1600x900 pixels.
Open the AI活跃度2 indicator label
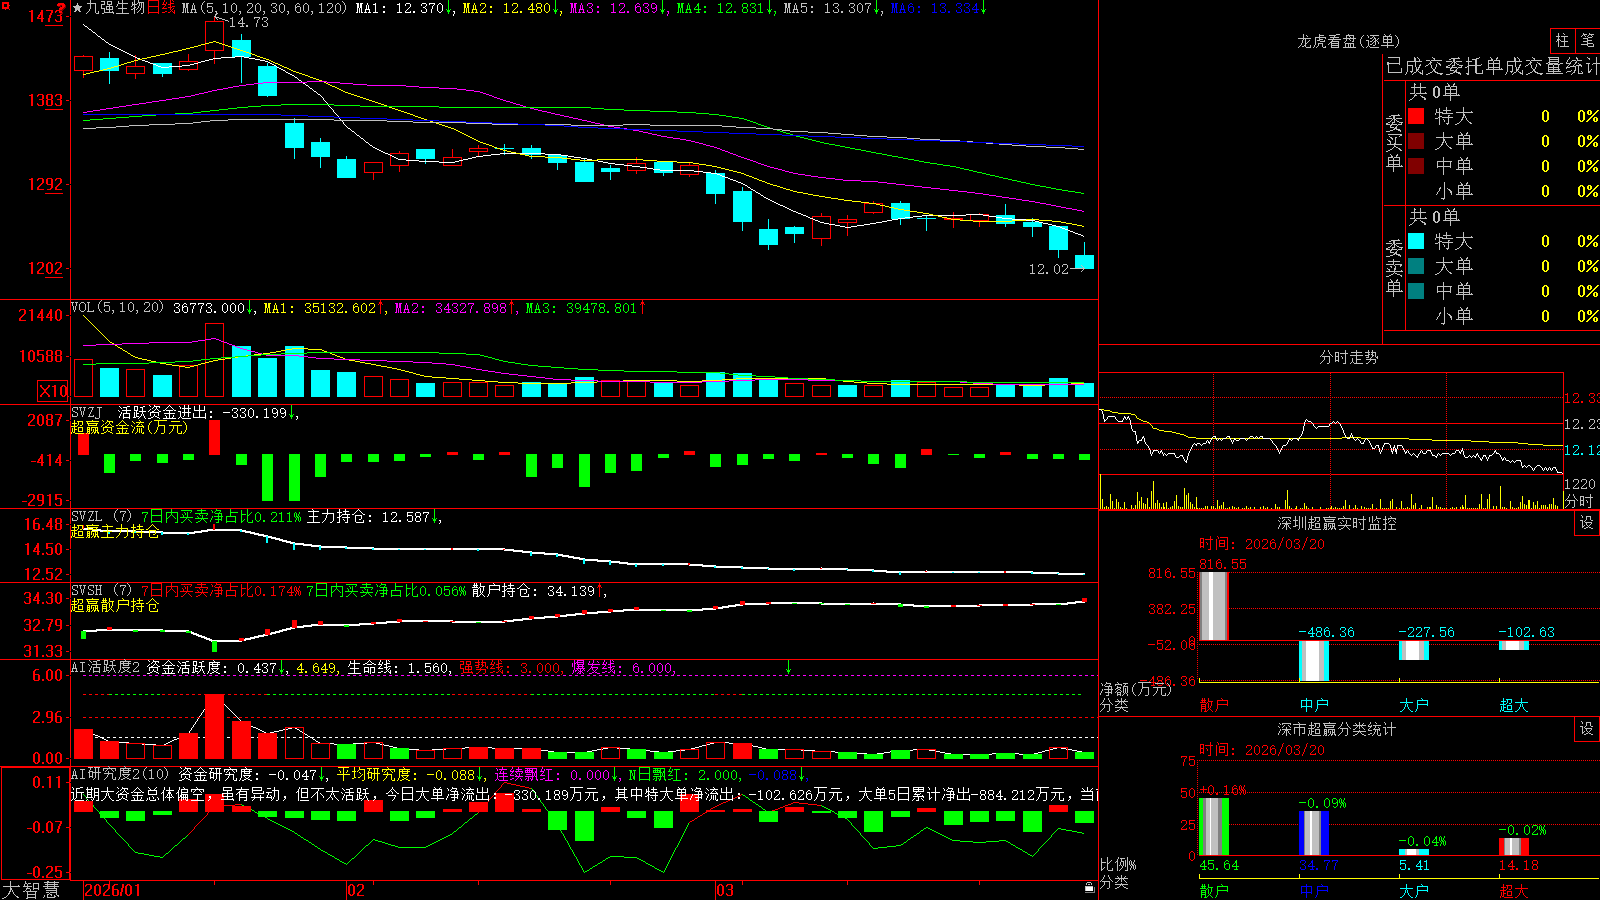(106, 667)
